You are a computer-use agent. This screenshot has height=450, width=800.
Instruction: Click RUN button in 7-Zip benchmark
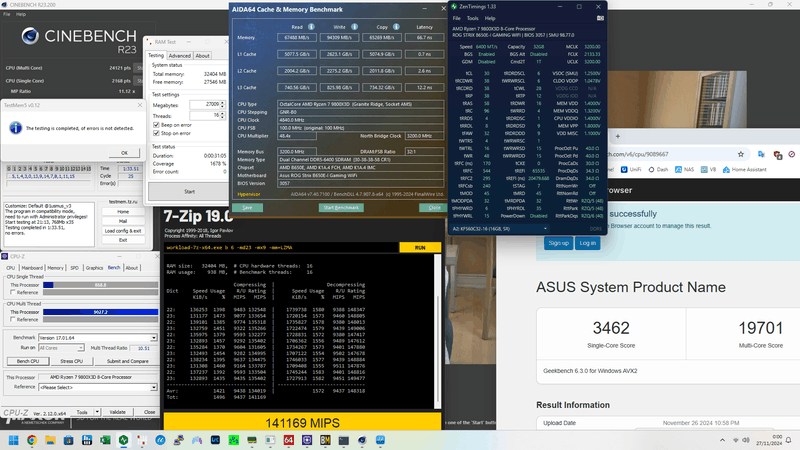[420, 247]
